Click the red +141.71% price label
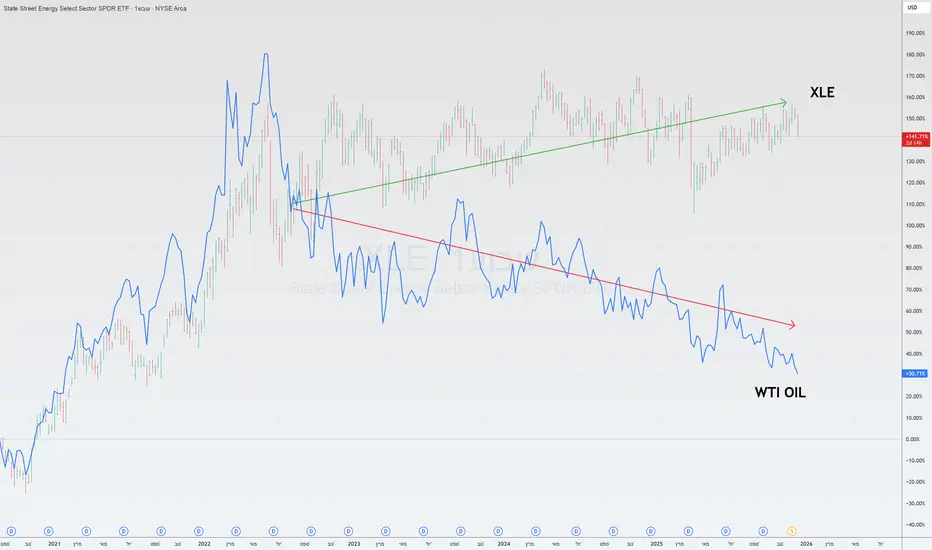Viewport: 932px width, 550px height. (916, 140)
